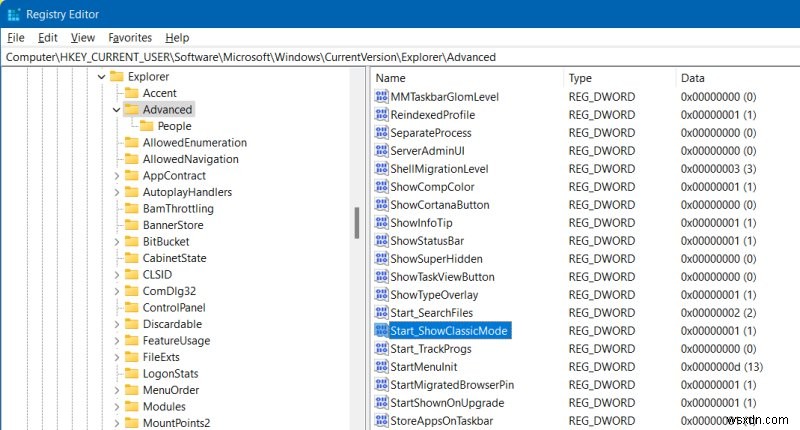This screenshot has width=800, height=430.
Task: Click the BitBucket folder icon
Action: click(132, 241)
